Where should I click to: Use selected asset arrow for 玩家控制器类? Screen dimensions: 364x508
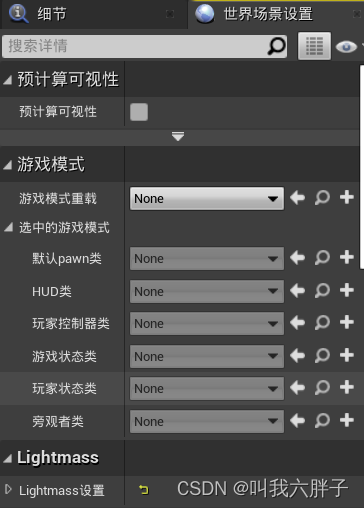[297, 323]
